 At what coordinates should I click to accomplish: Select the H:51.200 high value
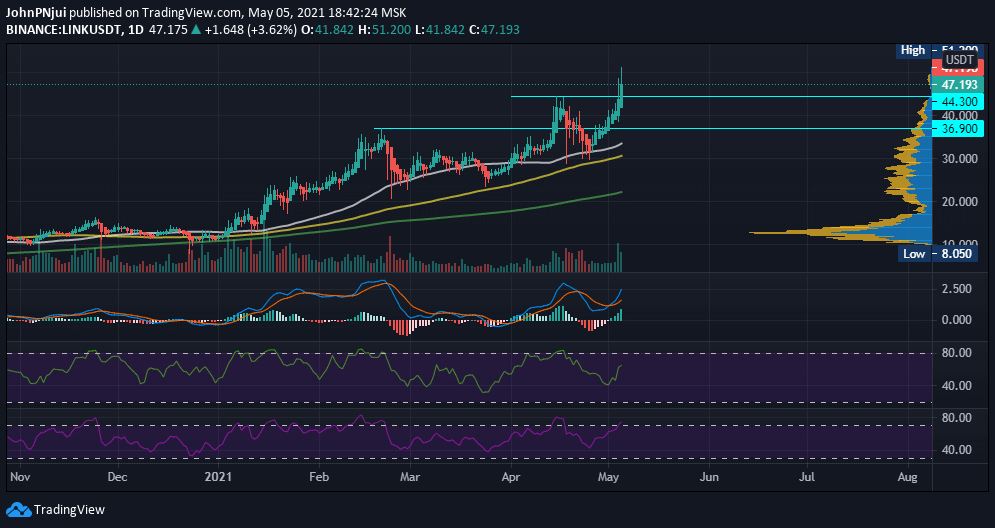coord(385,29)
